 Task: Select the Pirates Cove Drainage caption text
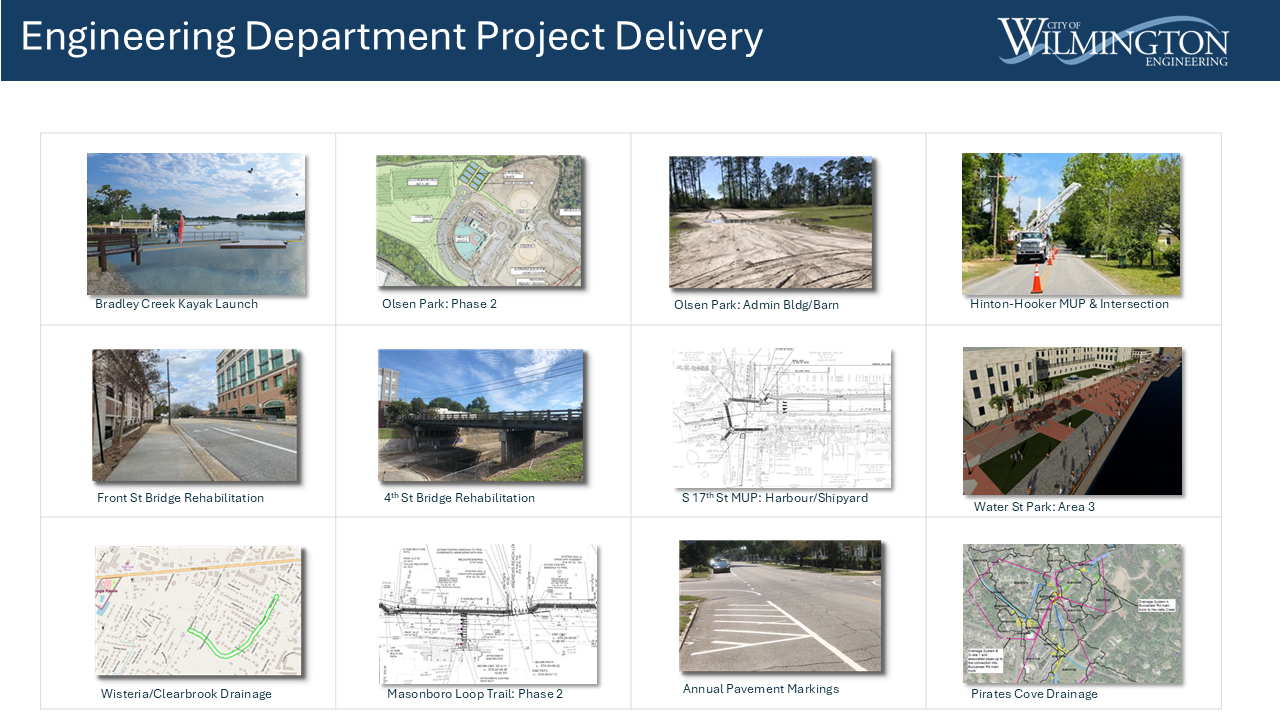(x=1034, y=693)
